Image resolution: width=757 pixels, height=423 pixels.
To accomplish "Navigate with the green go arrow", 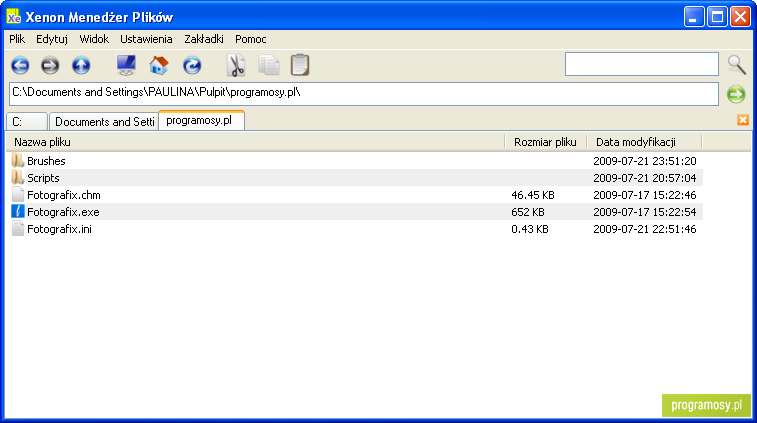I will click(x=736, y=94).
